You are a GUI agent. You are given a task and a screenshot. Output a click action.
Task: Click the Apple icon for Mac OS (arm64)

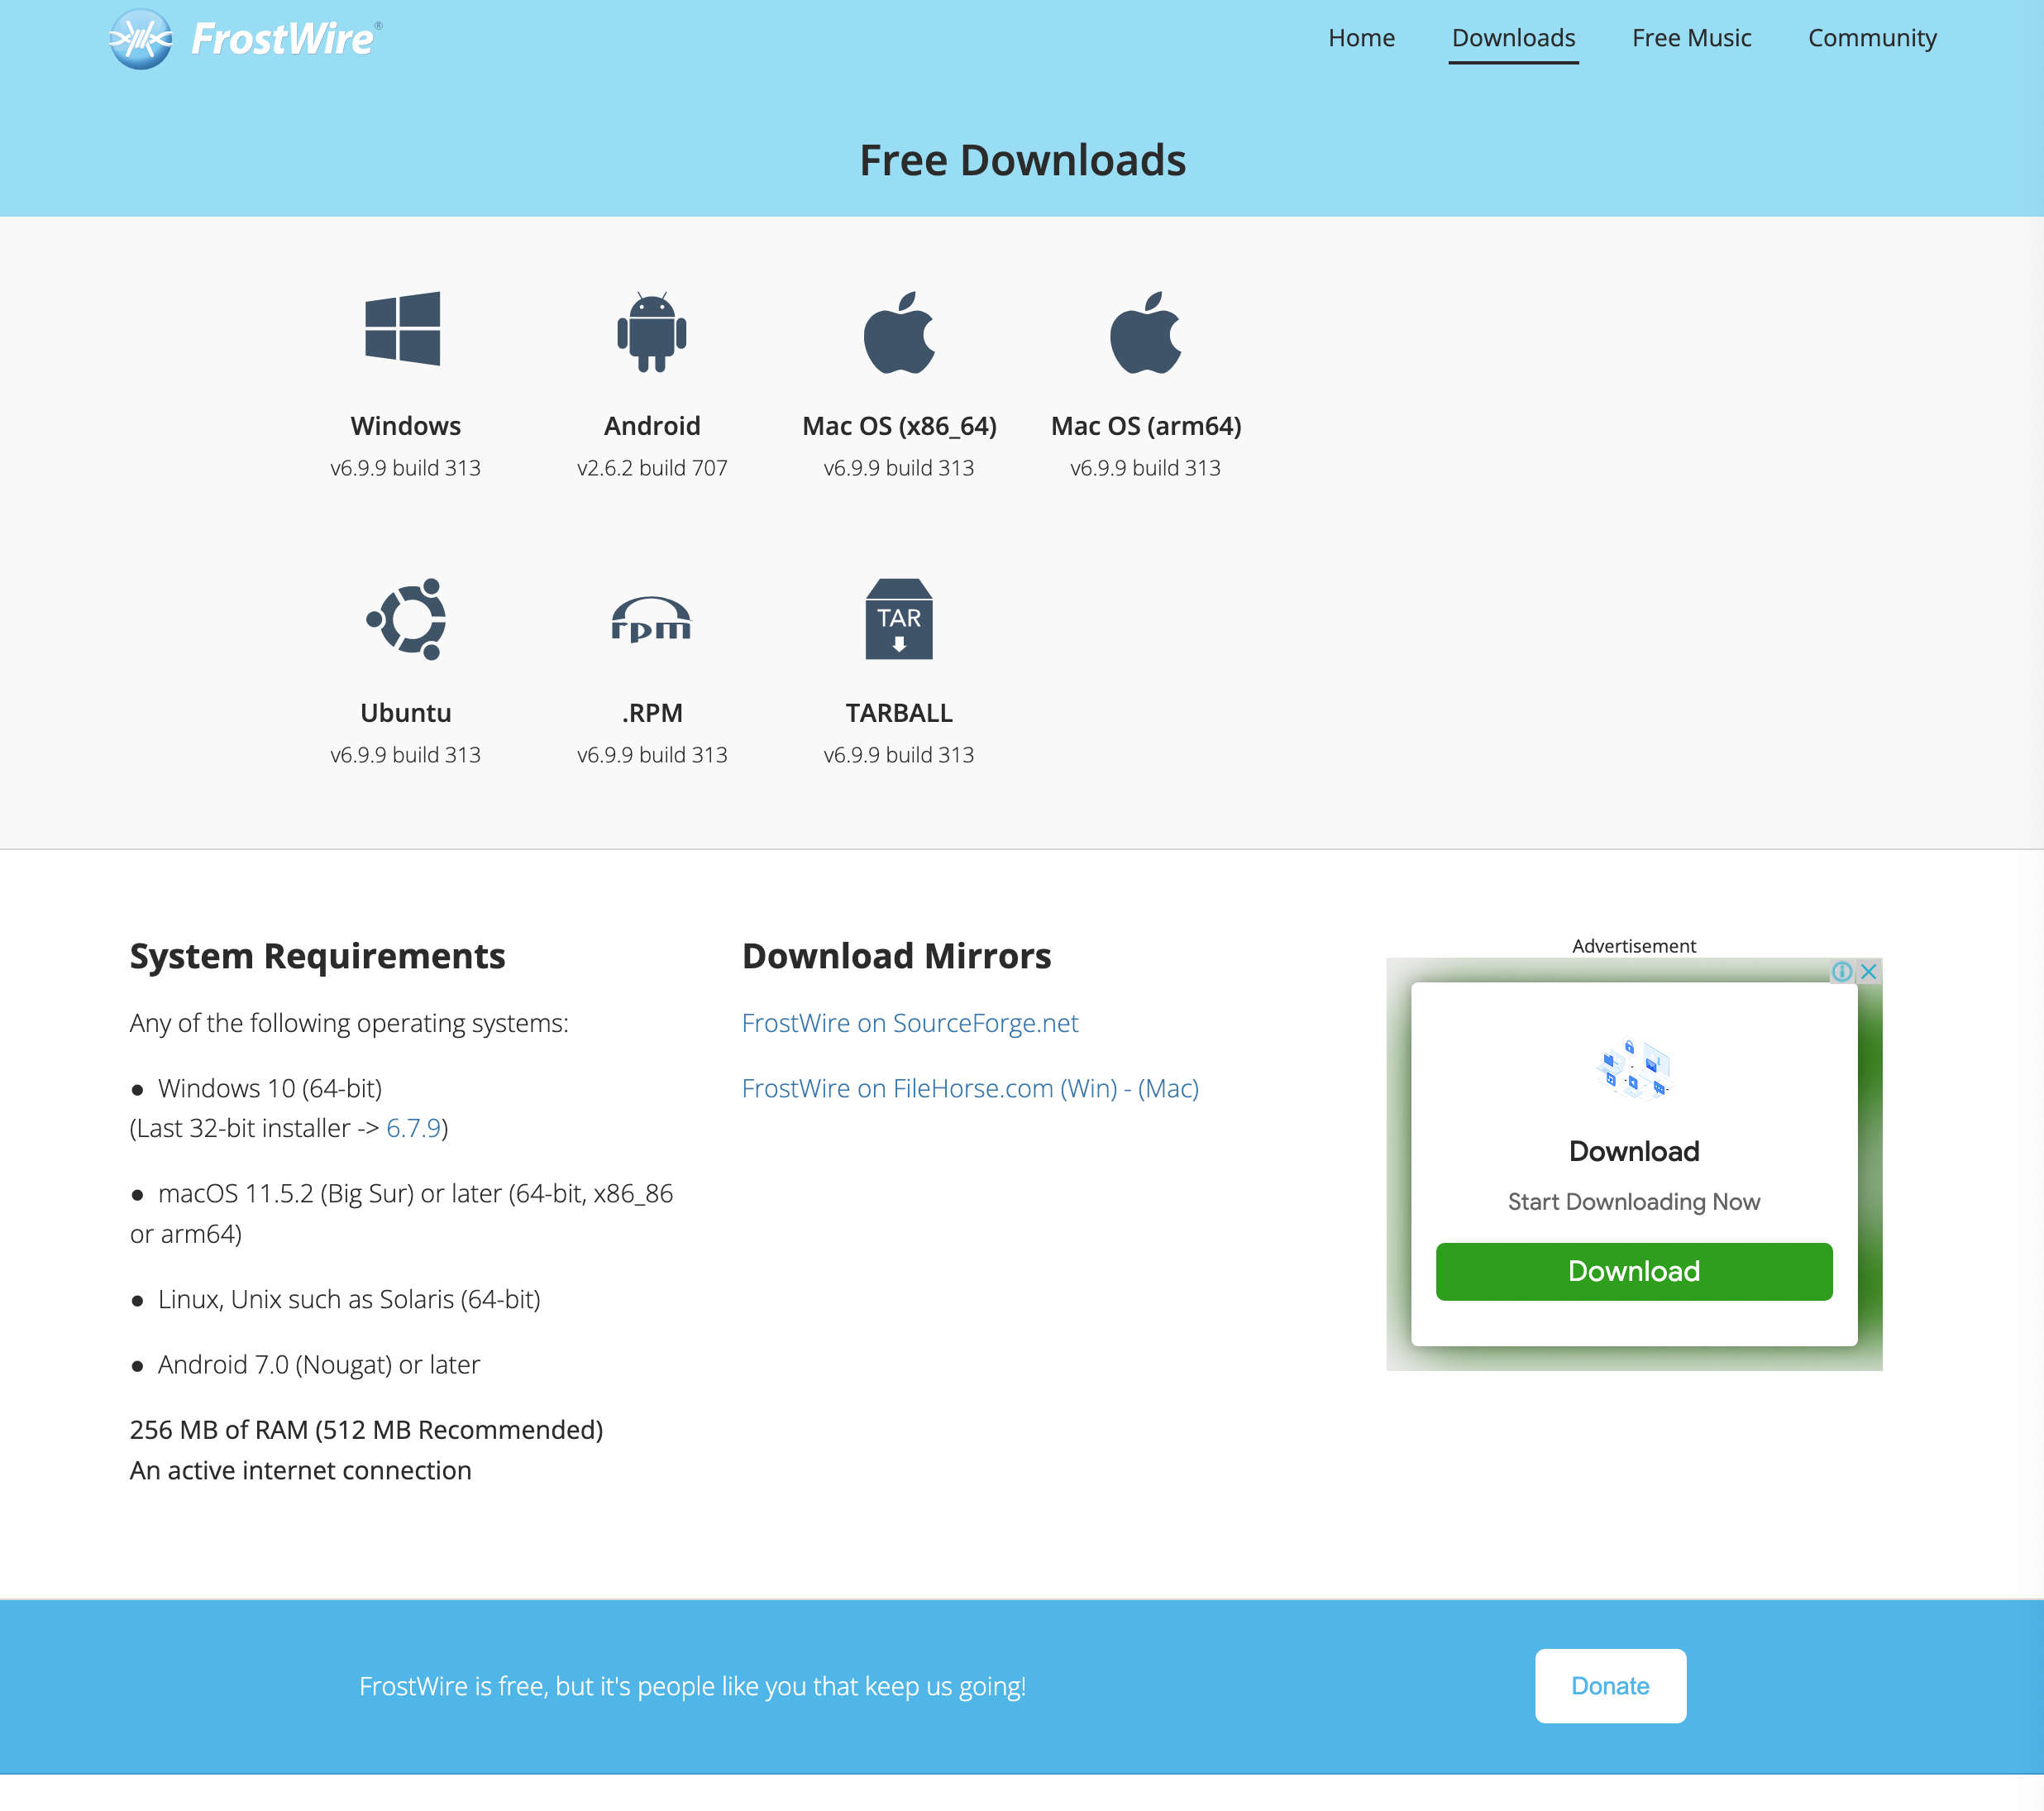tap(1146, 332)
